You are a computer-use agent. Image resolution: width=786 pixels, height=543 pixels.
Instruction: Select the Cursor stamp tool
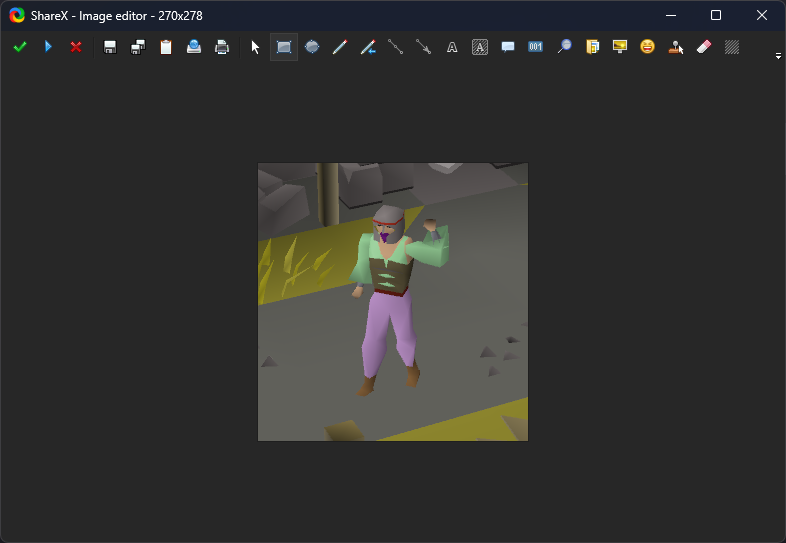click(676, 47)
